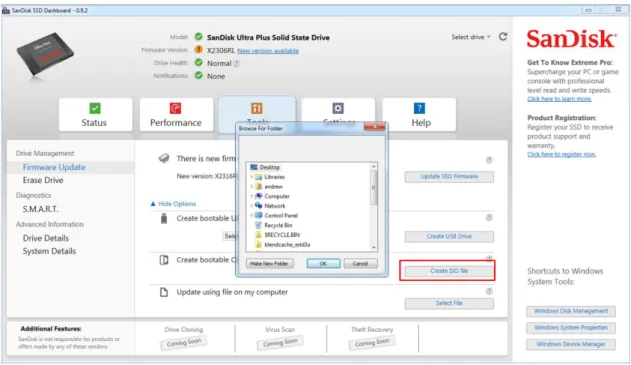The height and width of the screenshot is (365, 631).
Task: Switch to the Performance tab
Action: (x=176, y=115)
